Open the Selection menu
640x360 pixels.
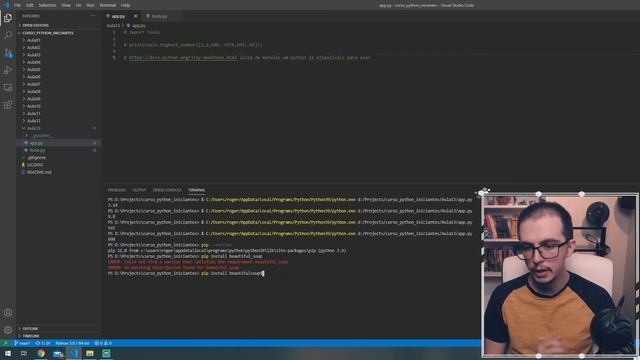pos(47,5)
